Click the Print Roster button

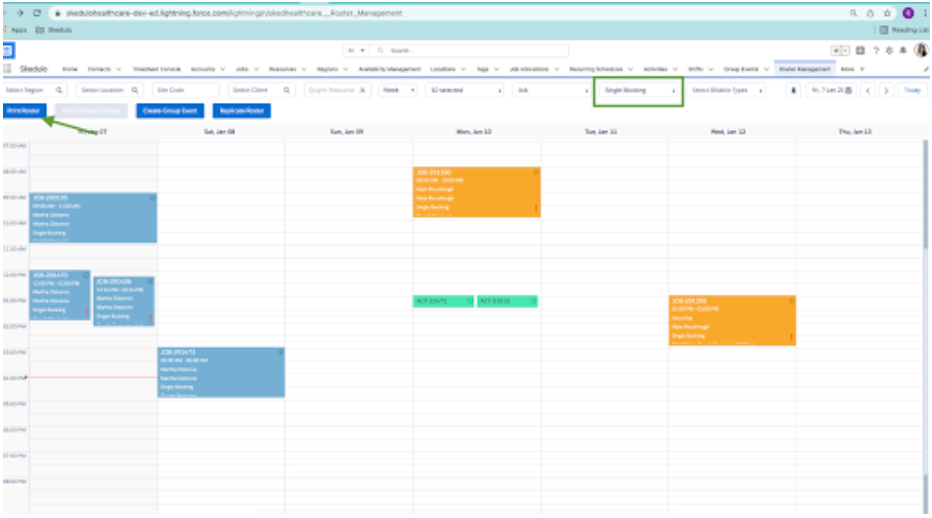coord(24,111)
